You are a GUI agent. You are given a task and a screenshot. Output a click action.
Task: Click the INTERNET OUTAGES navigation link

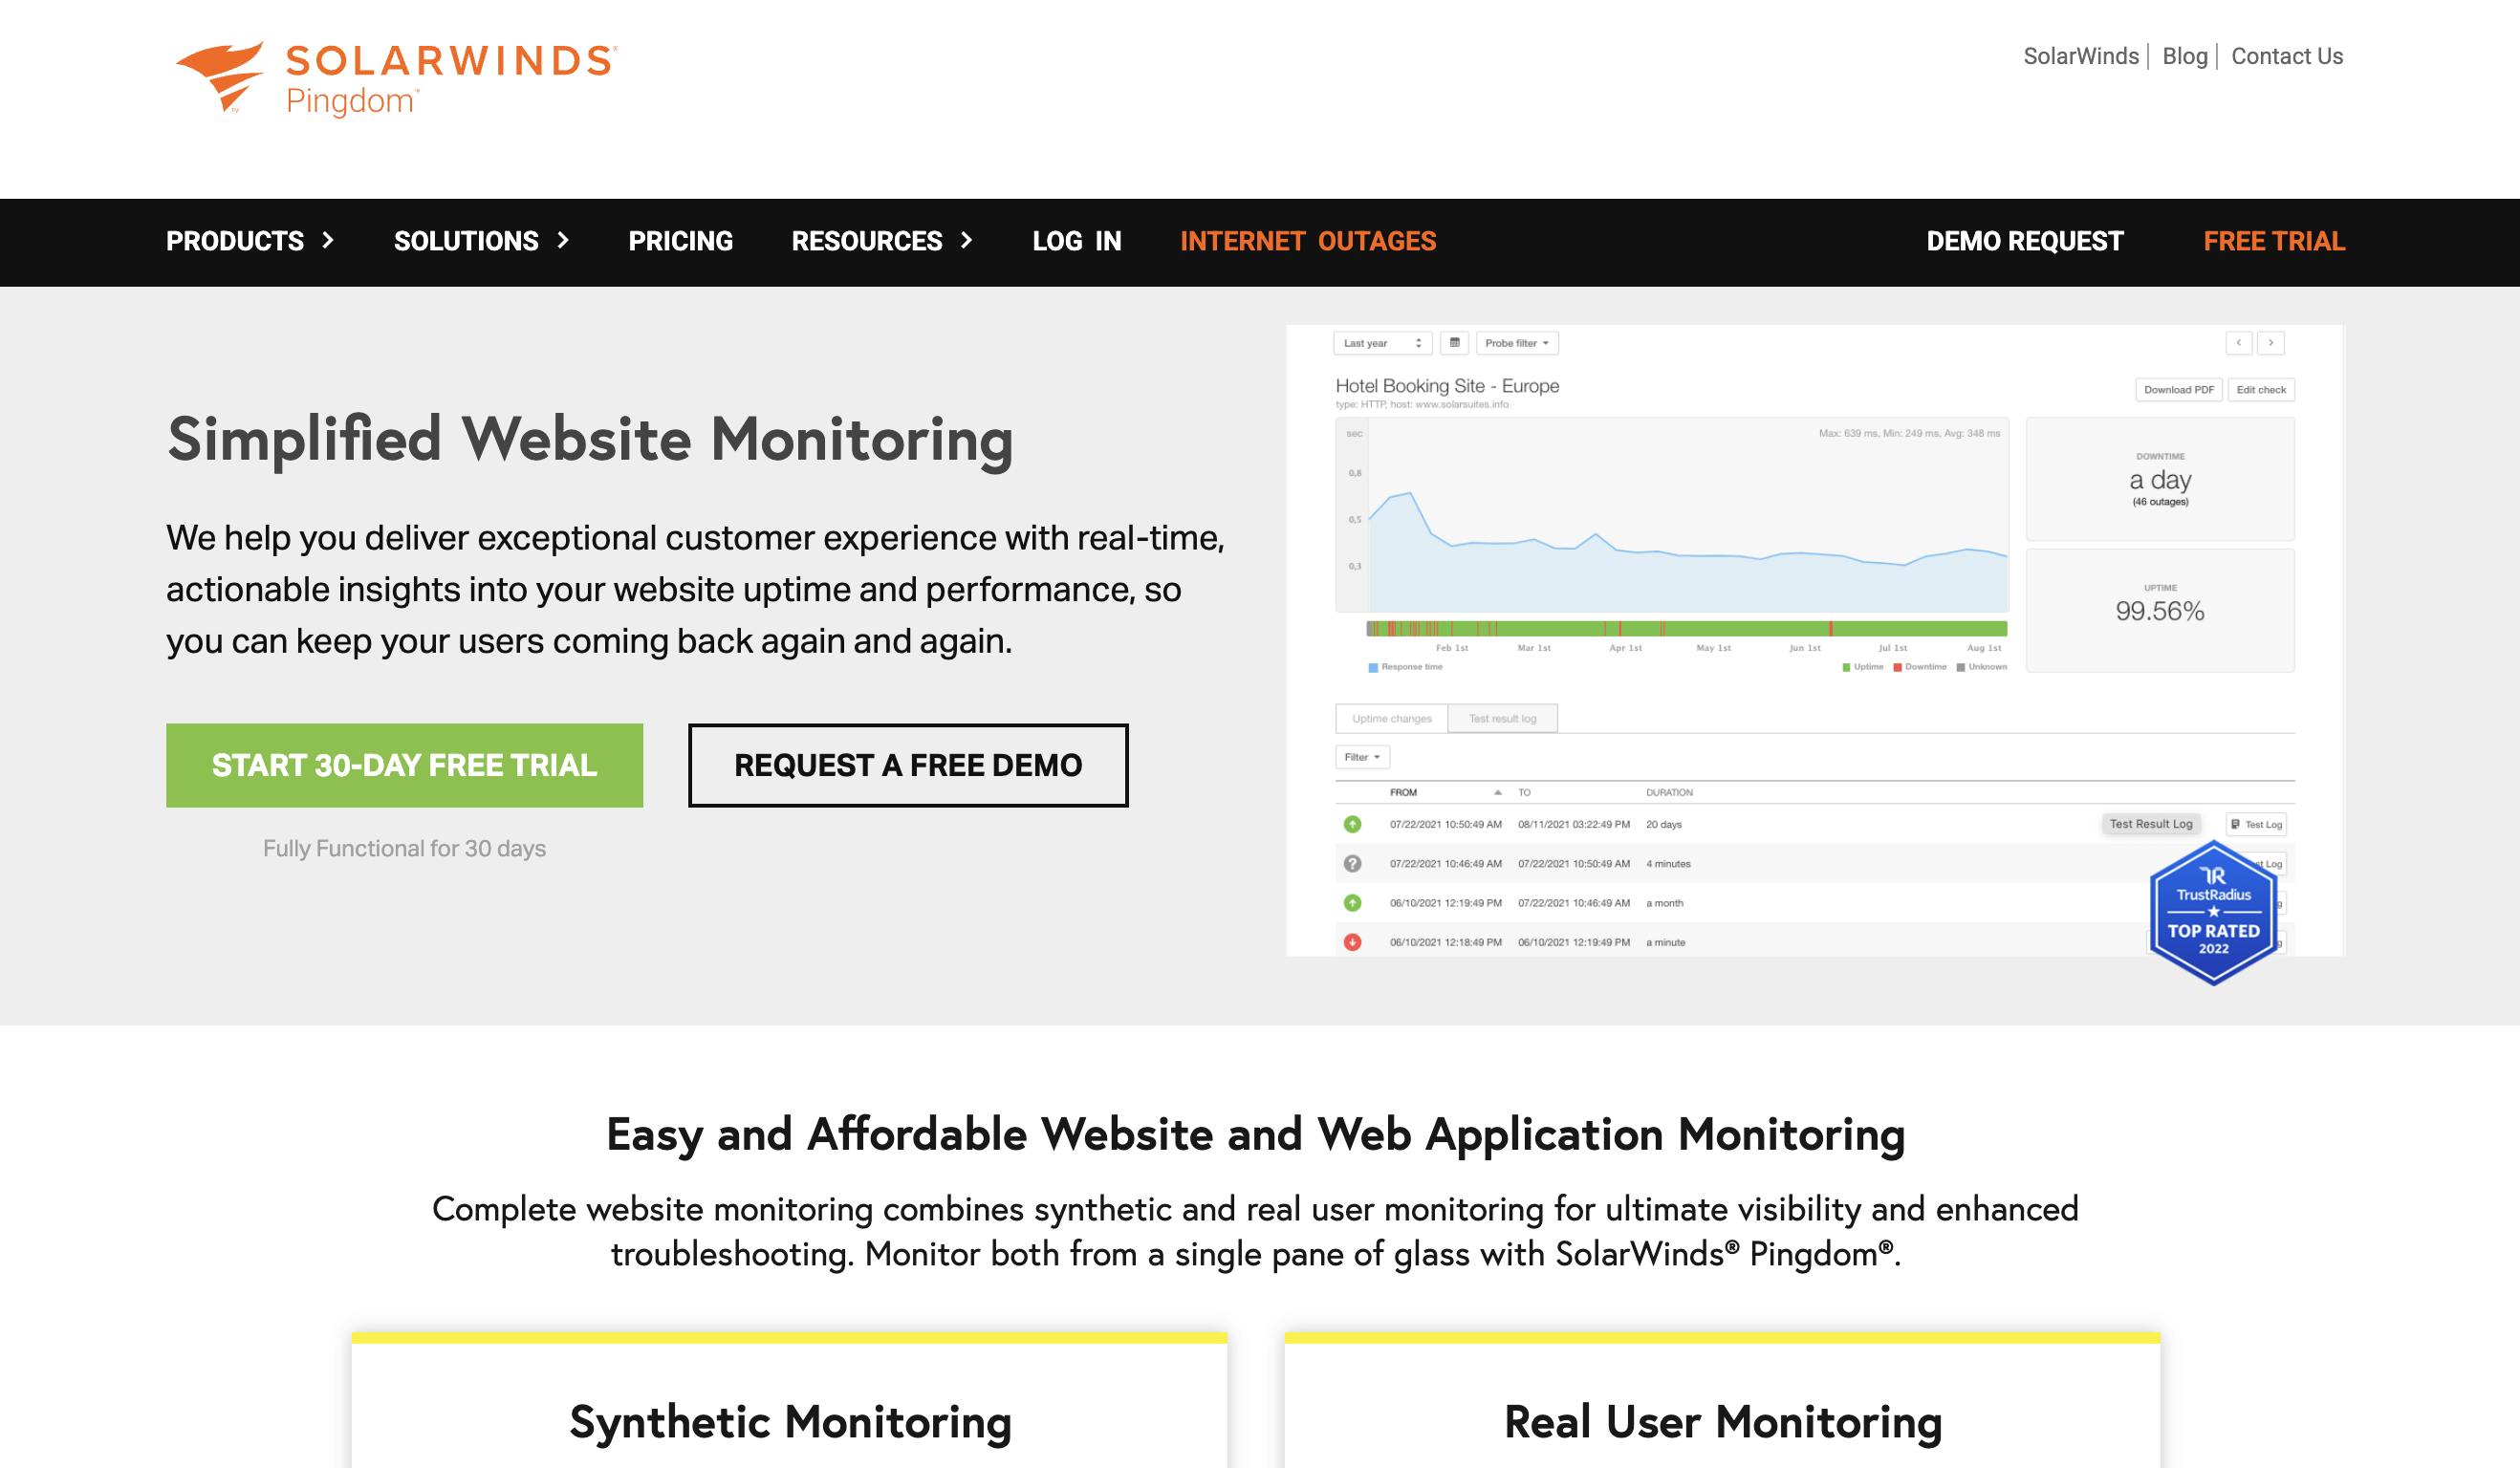[x=1309, y=241]
